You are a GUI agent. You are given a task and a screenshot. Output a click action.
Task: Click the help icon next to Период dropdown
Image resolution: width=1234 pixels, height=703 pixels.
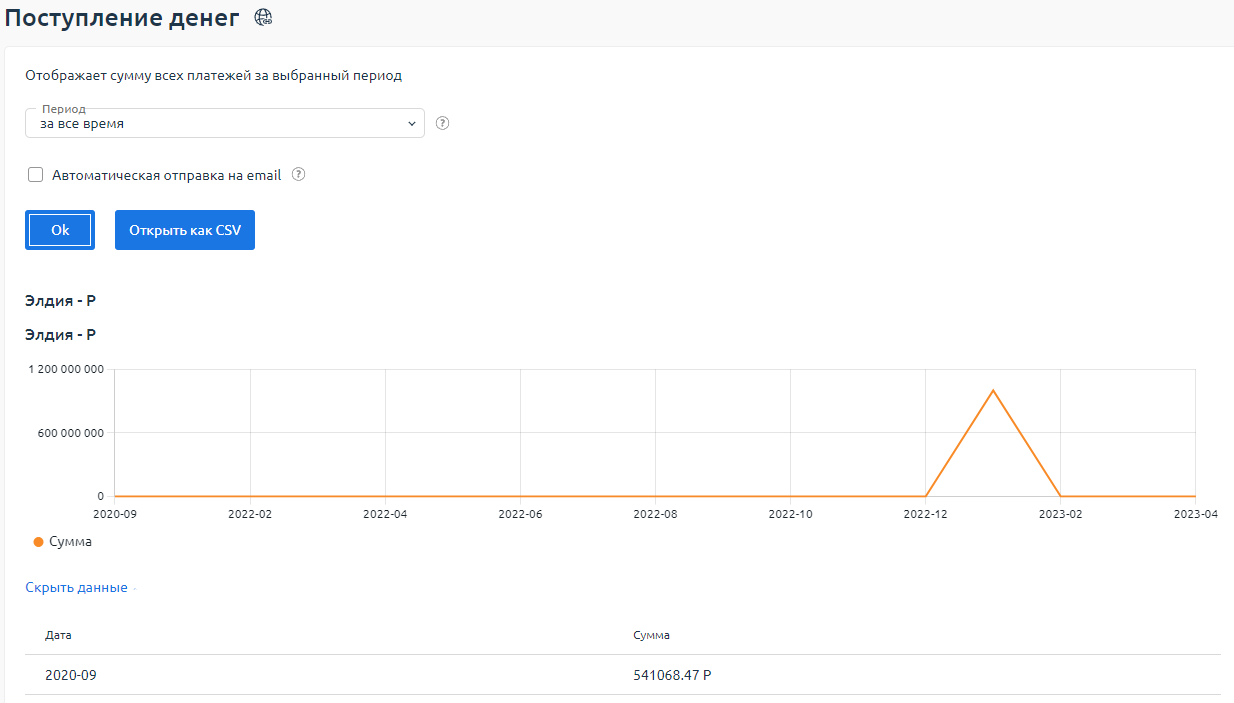point(443,124)
